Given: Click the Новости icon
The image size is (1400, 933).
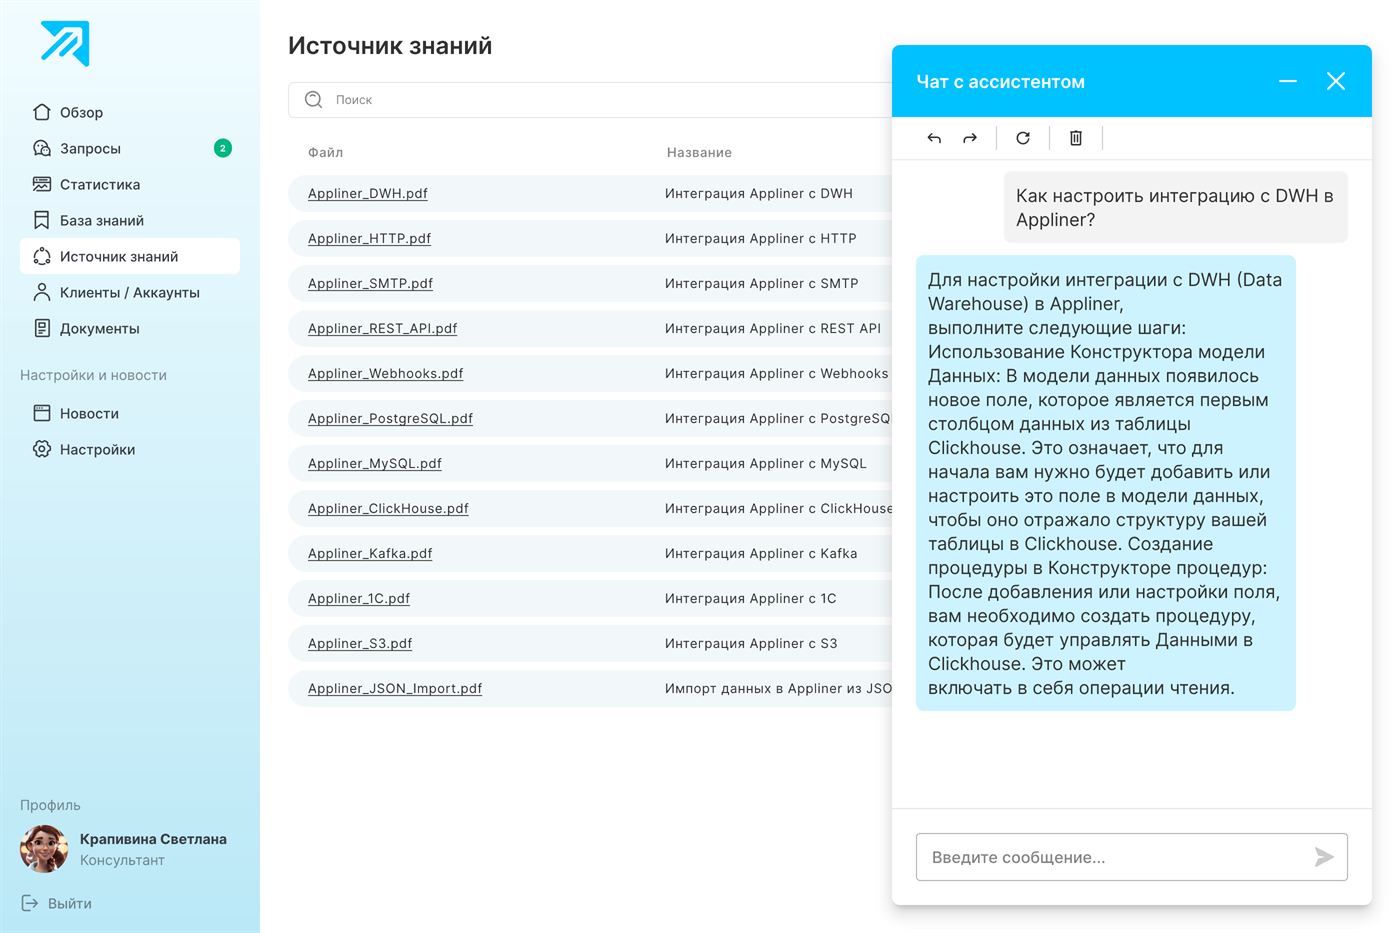Looking at the screenshot, I should coord(42,413).
